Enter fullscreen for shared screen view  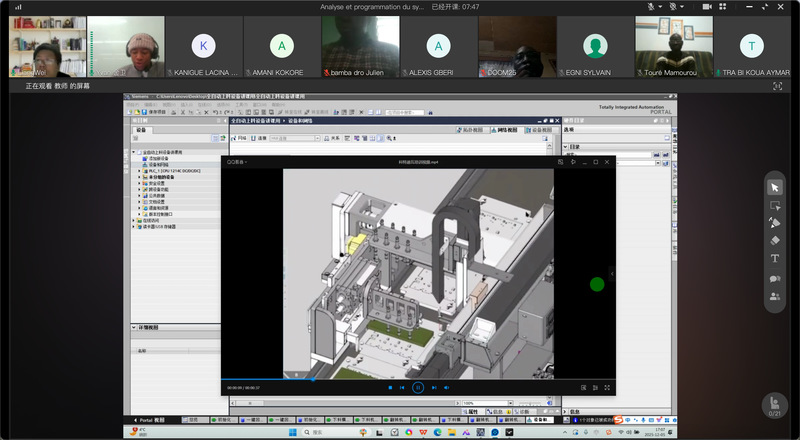pyautogui.click(x=778, y=87)
